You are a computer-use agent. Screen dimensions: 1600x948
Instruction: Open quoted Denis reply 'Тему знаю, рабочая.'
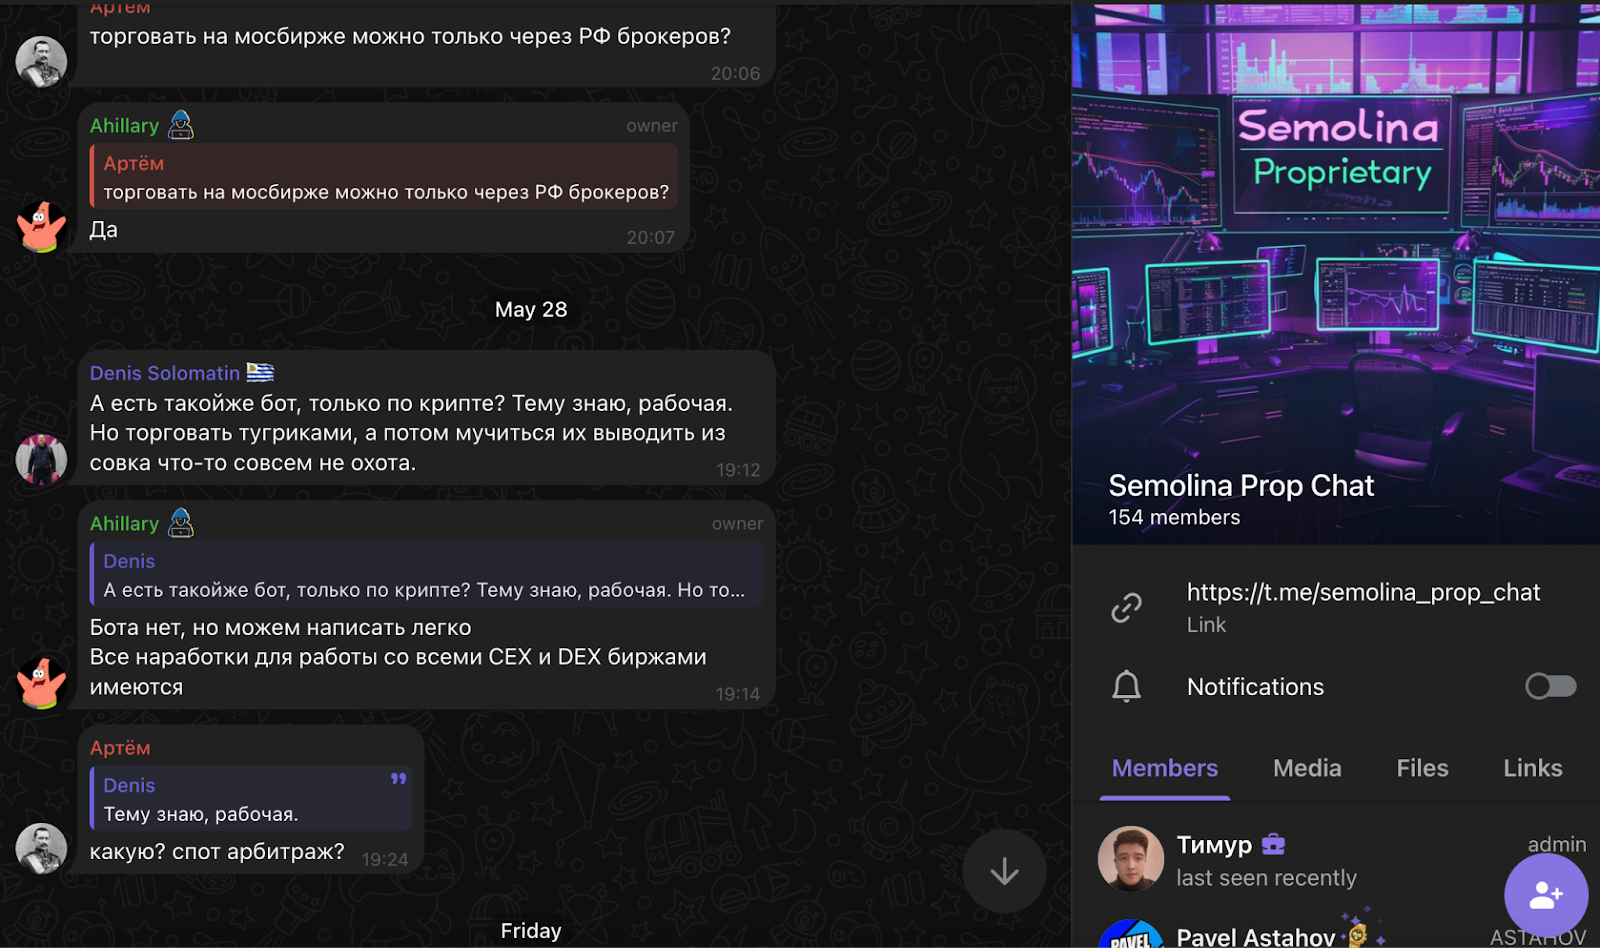(x=251, y=799)
